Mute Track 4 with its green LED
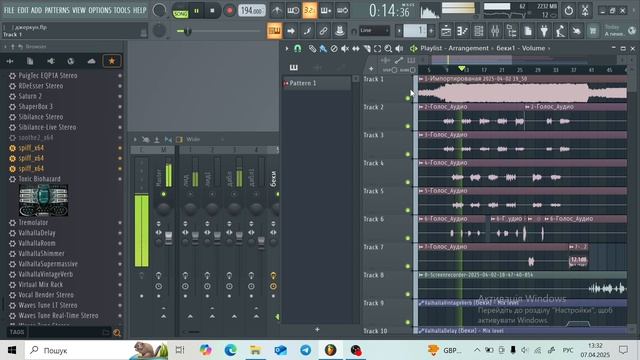Image resolution: width=640 pixels, height=360 pixels. tap(407, 182)
